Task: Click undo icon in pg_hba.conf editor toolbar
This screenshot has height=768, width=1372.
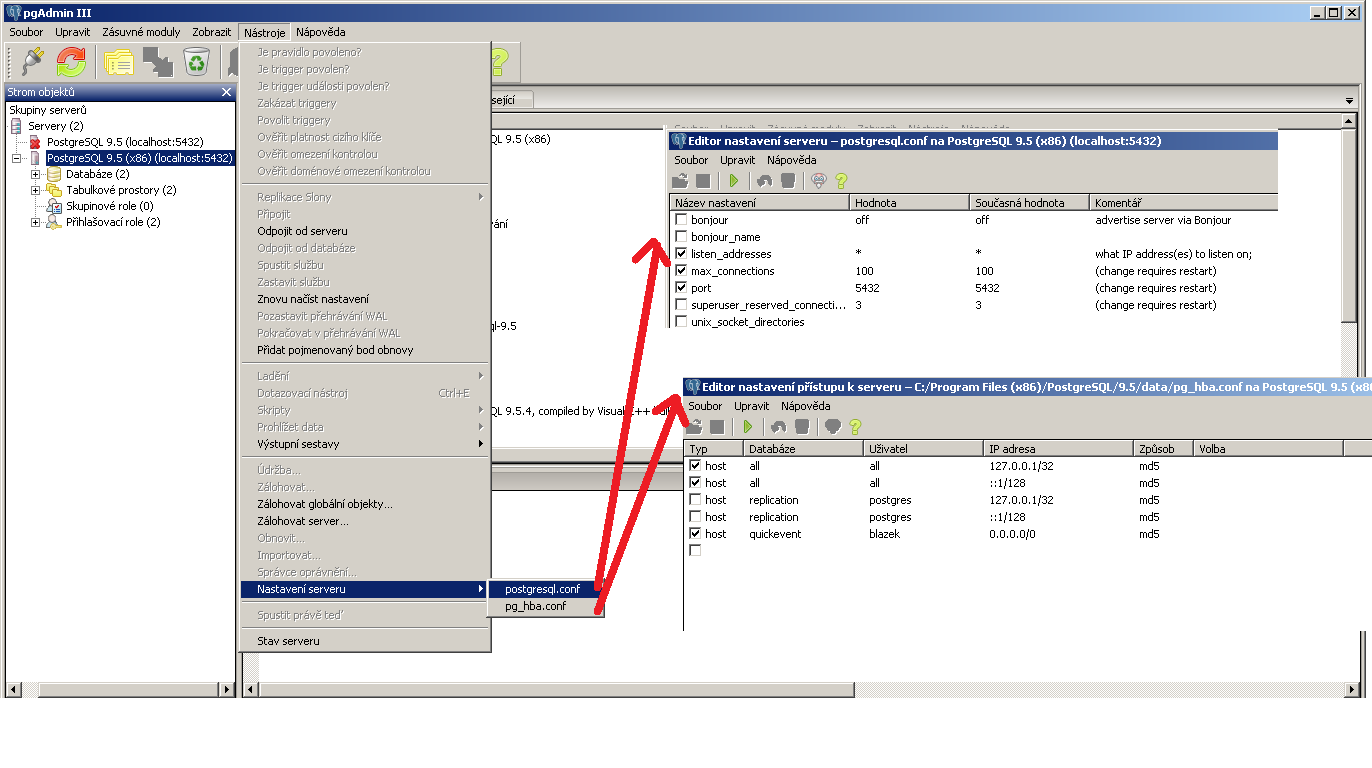Action: [x=779, y=427]
